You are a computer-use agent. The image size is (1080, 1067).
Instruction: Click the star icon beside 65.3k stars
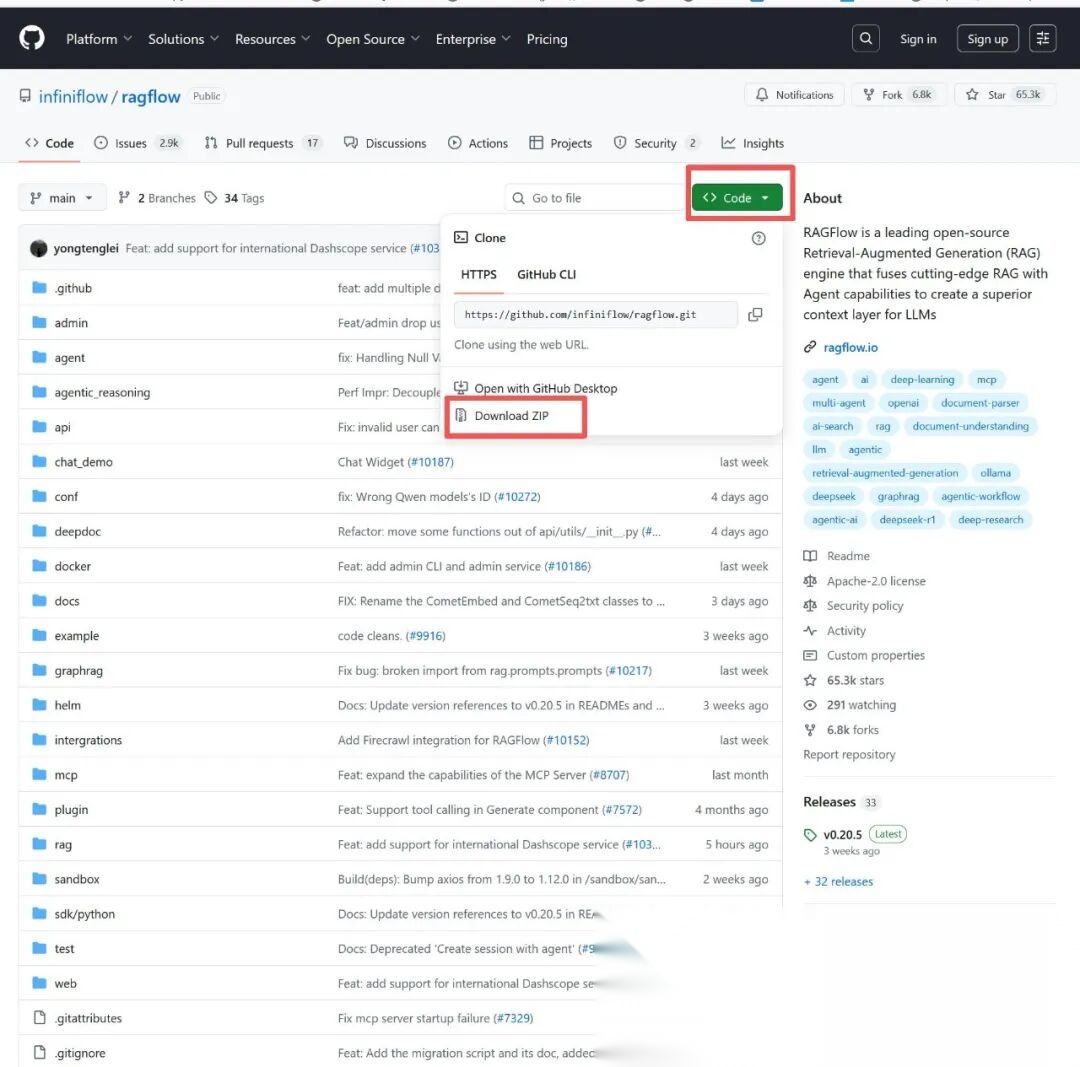click(810, 680)
